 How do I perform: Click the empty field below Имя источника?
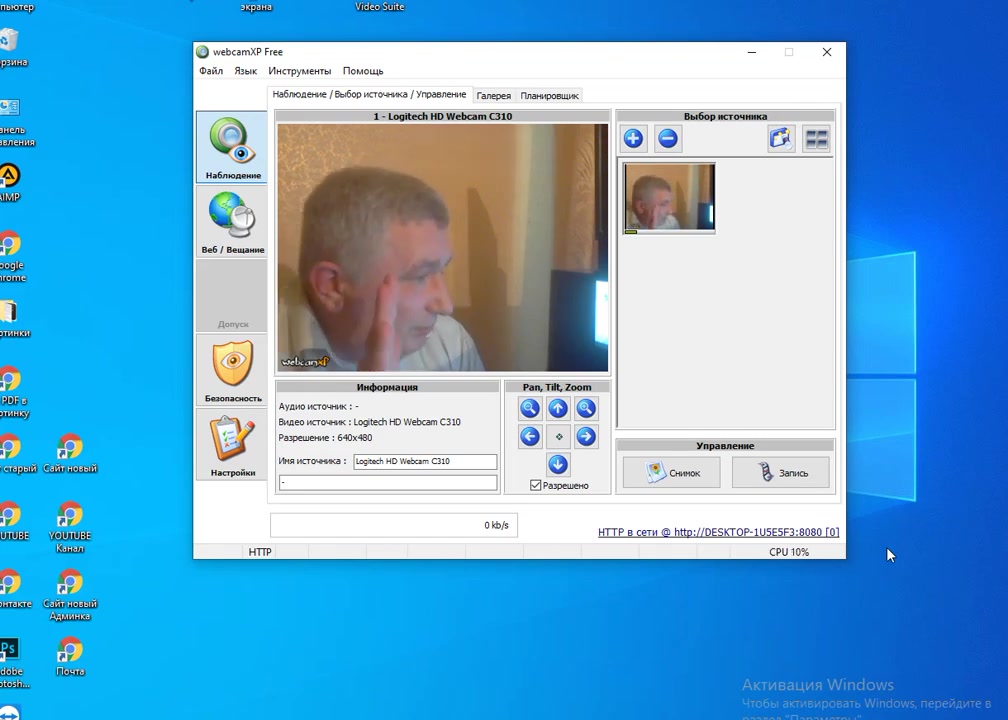pos(388,482)
